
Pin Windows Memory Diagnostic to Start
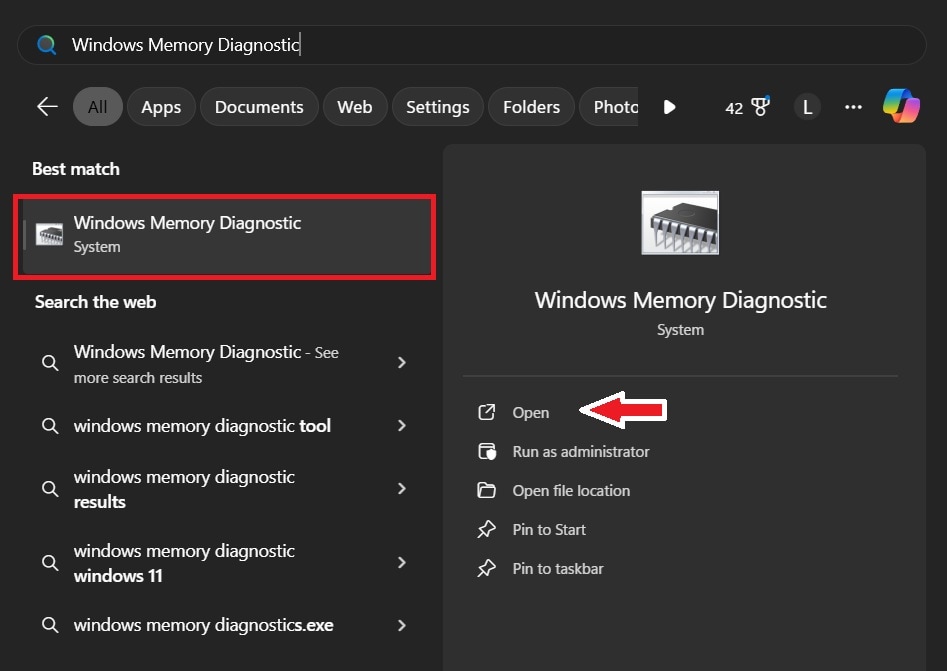(x=548, y=529)
